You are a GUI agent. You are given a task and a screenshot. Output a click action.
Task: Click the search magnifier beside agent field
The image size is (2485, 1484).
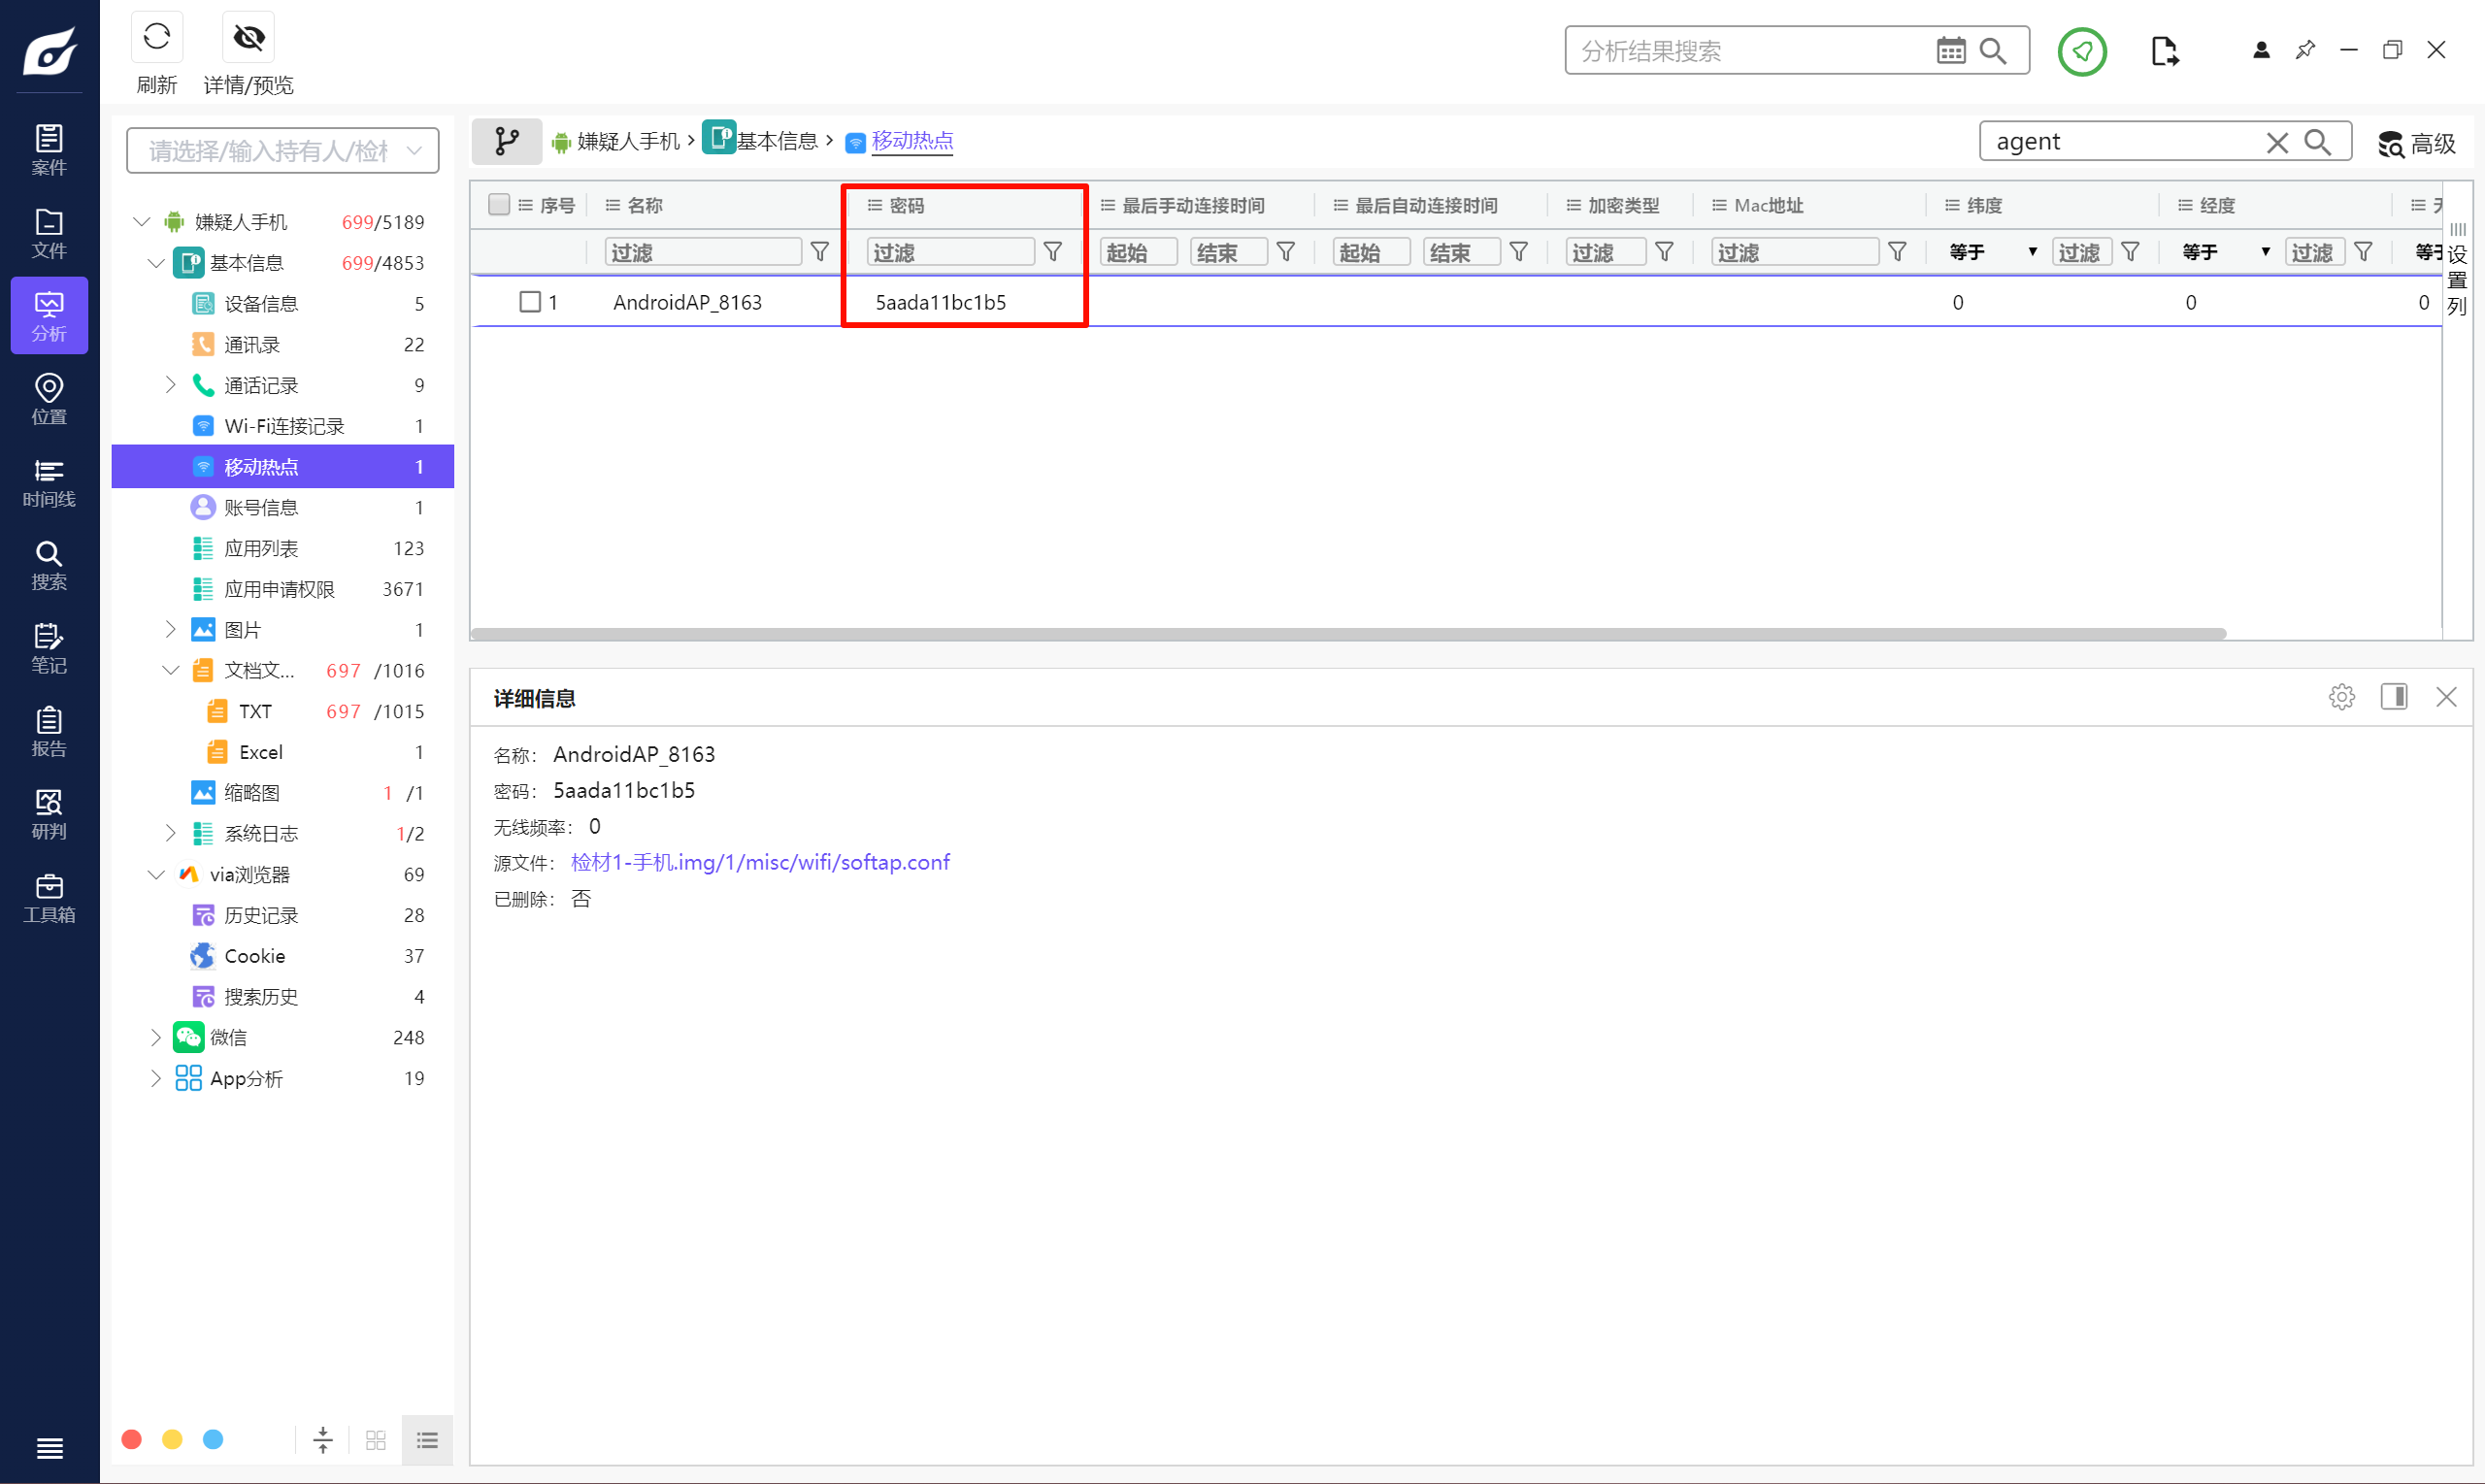point(2317,143)
